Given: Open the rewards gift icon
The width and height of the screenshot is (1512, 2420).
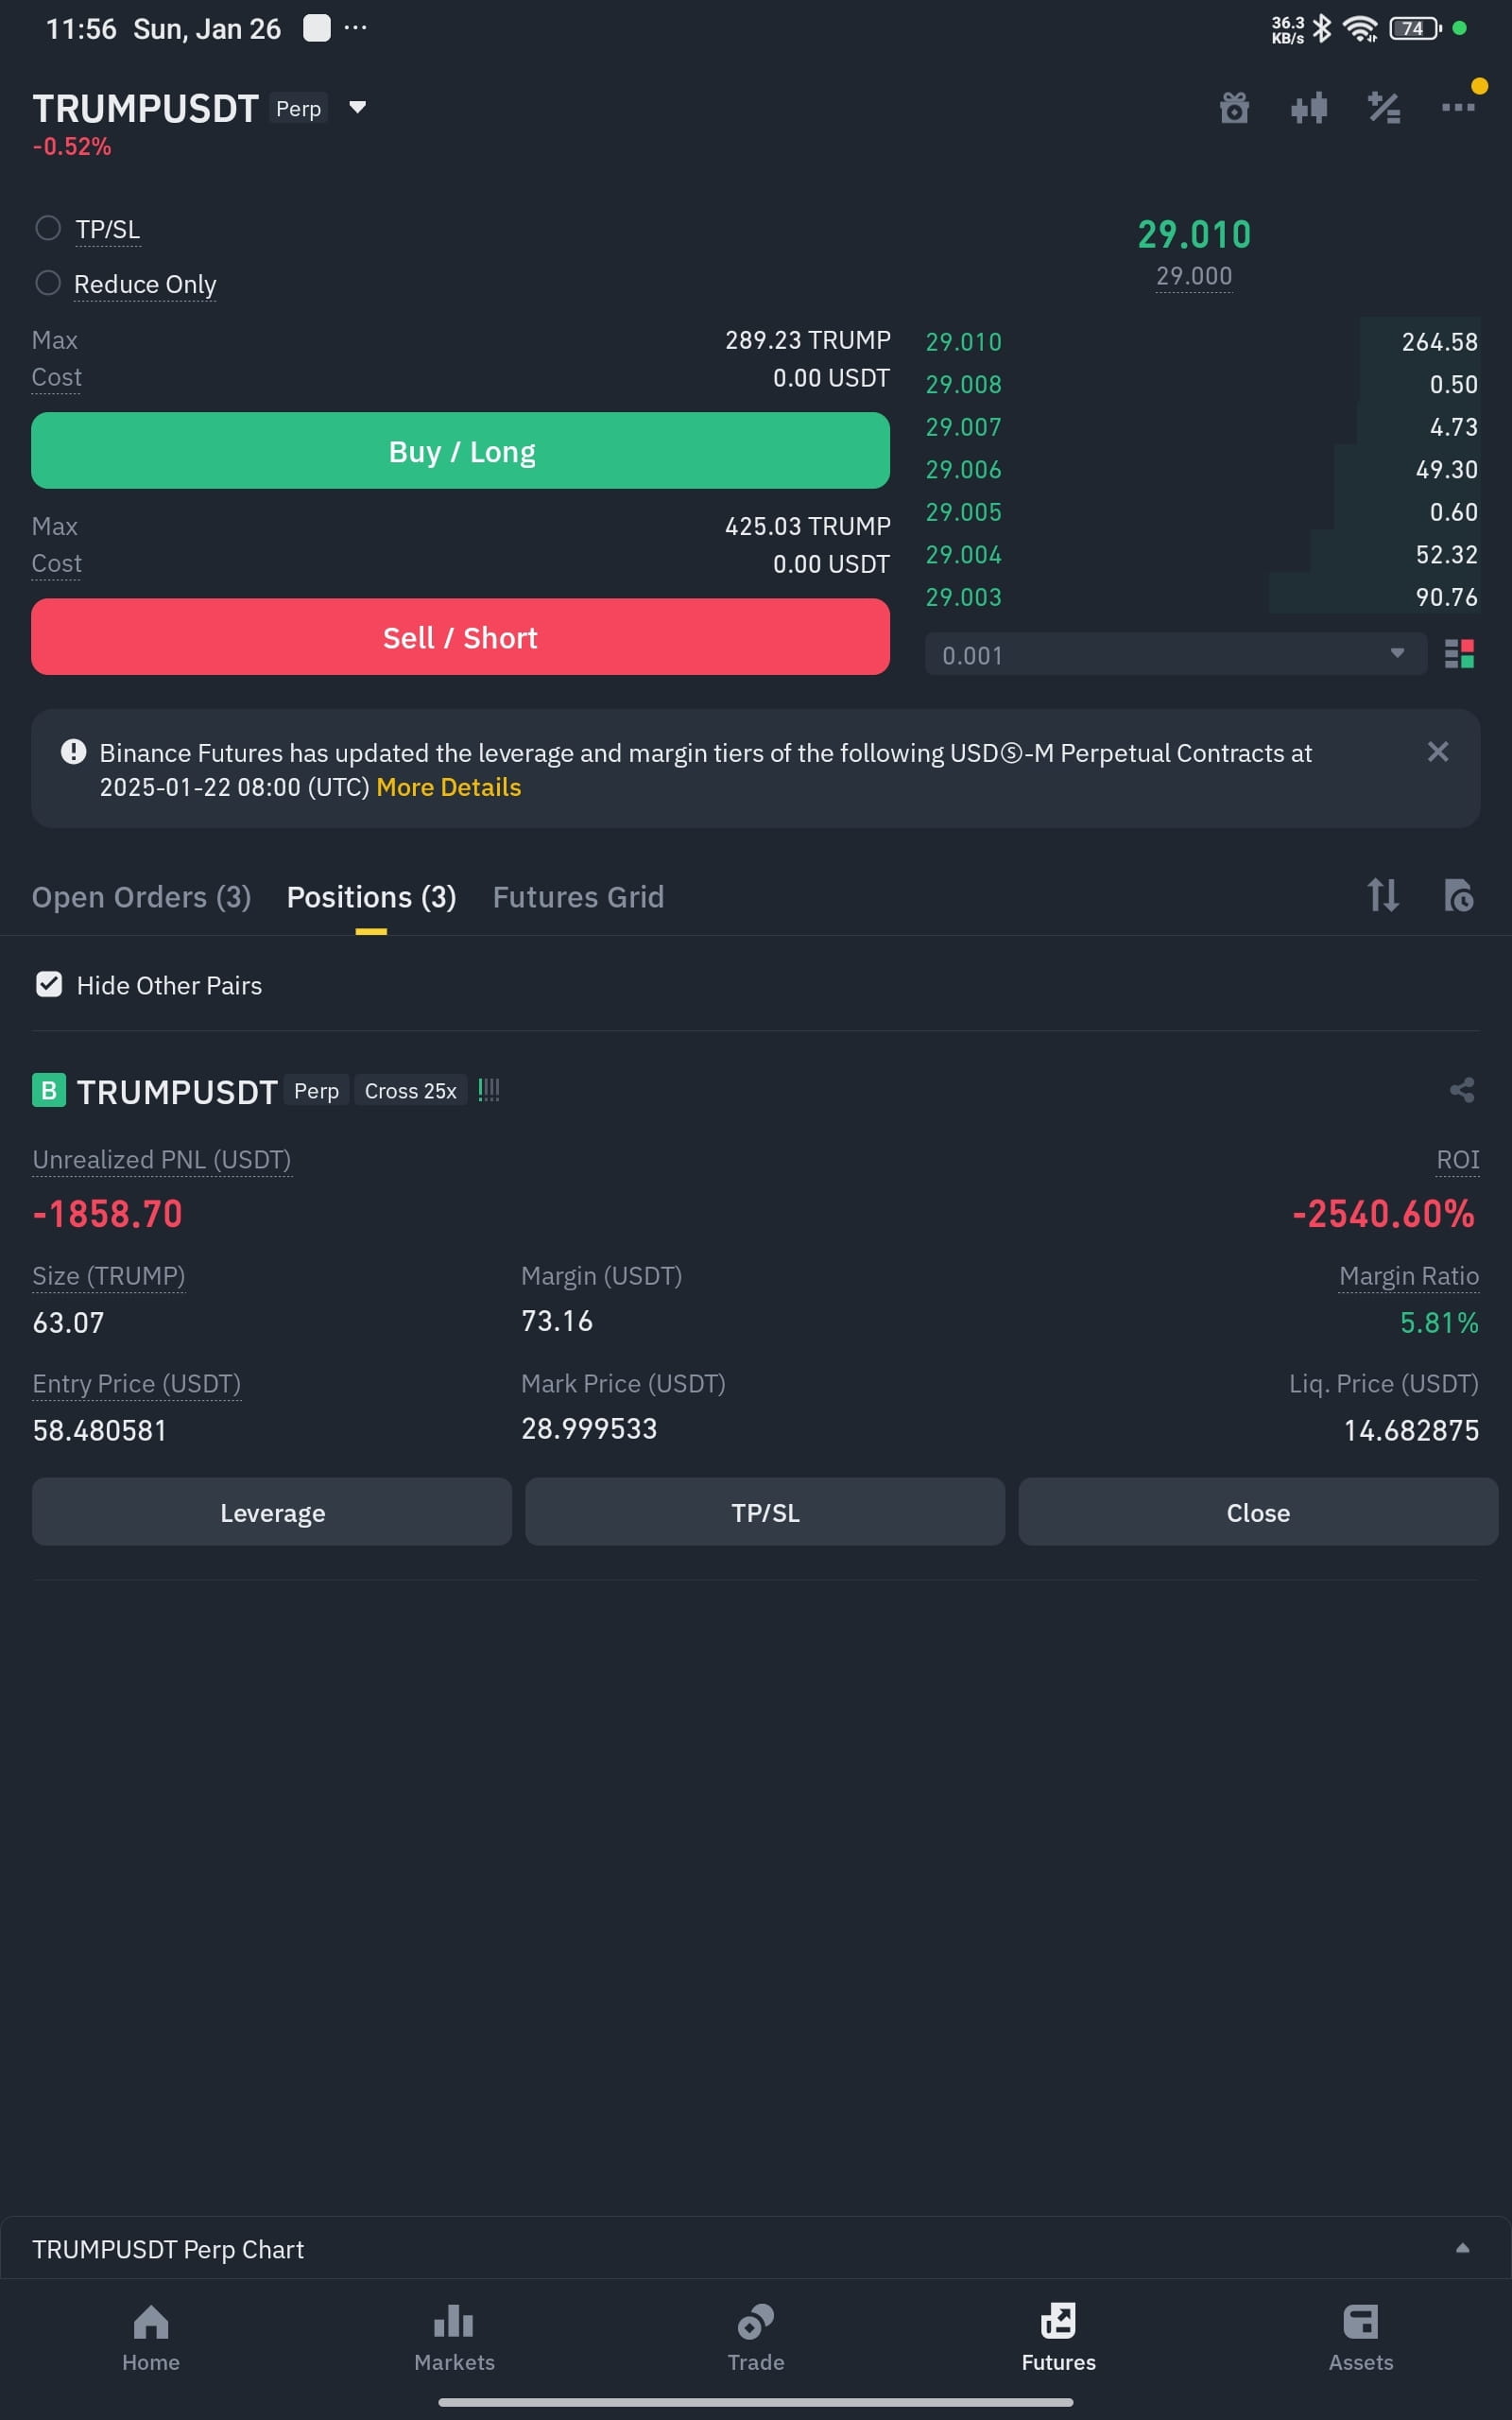Looking at the screenshot, I should [1234, 107].
